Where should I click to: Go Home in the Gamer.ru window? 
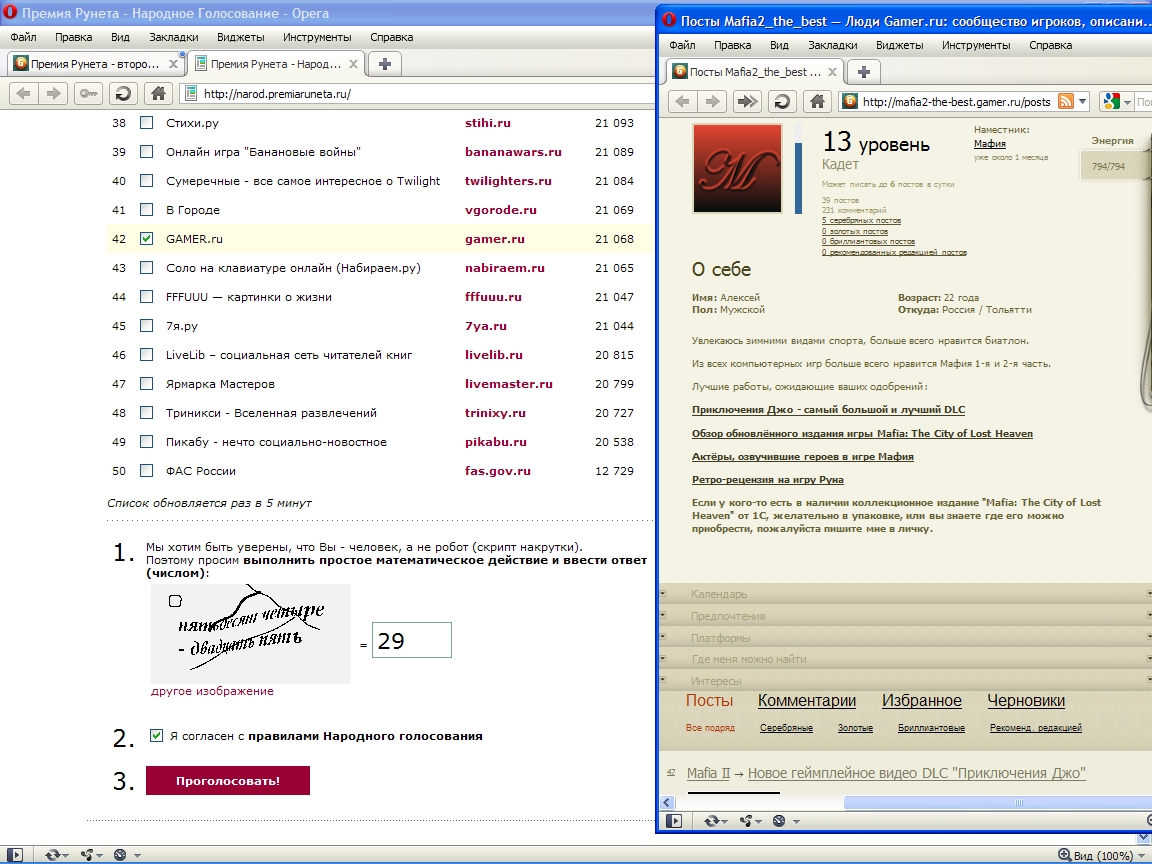click(x=817, y=101)
